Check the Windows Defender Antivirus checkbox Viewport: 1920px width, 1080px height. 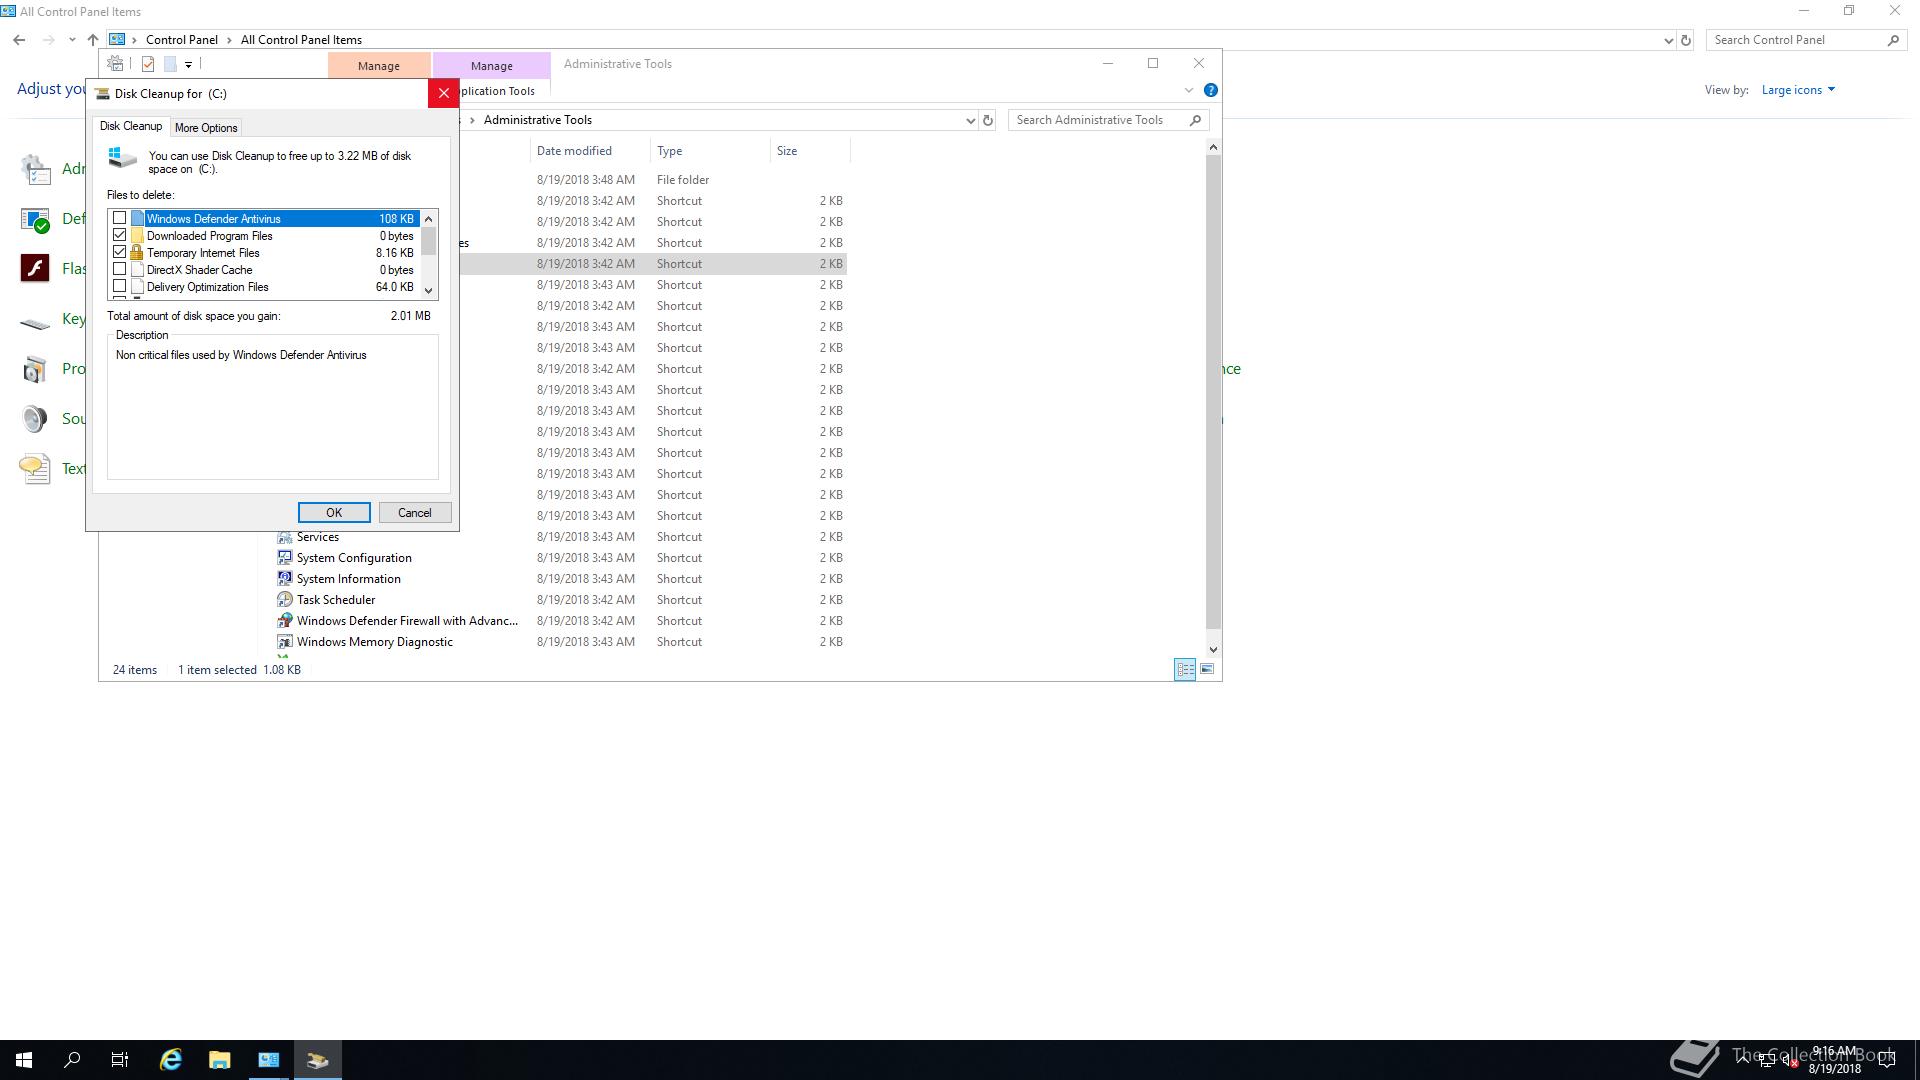[x=120, y=218]
